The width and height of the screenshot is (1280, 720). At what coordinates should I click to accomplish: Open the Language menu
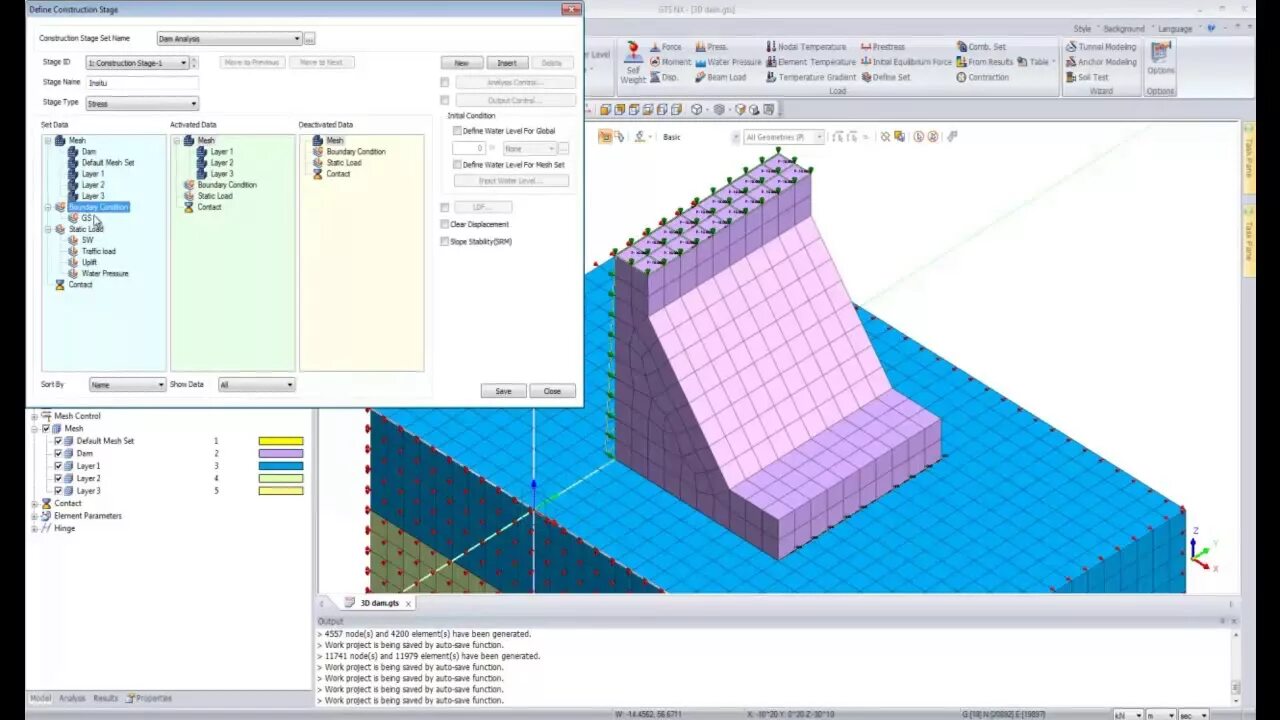[1175, 29]
